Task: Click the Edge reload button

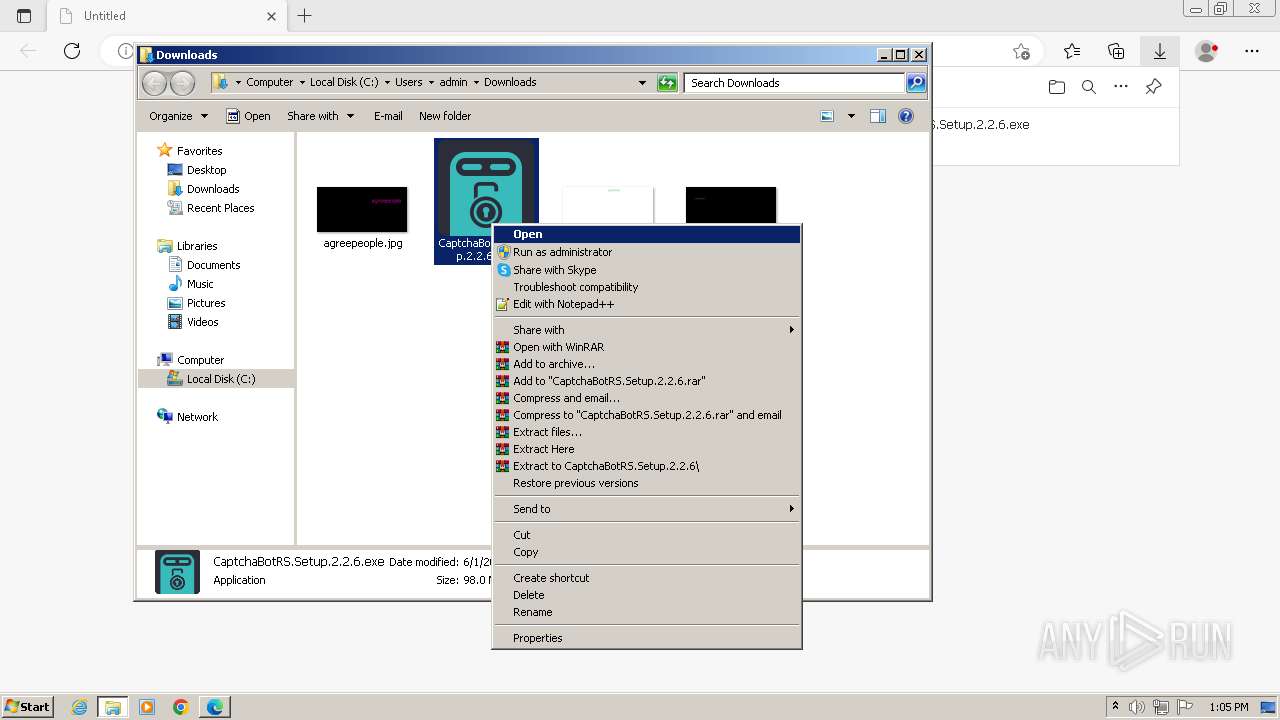Action: [x=71, y=51]
